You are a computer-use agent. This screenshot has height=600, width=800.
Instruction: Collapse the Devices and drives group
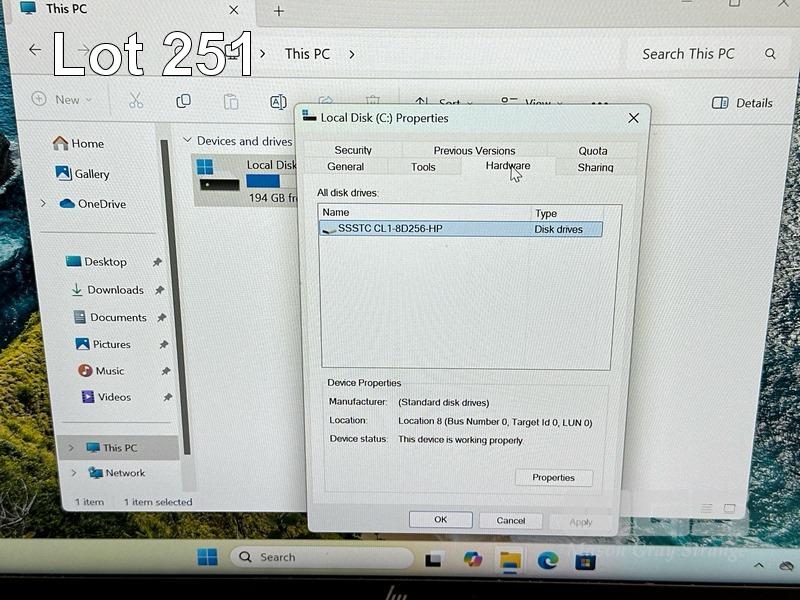point(185,141)
